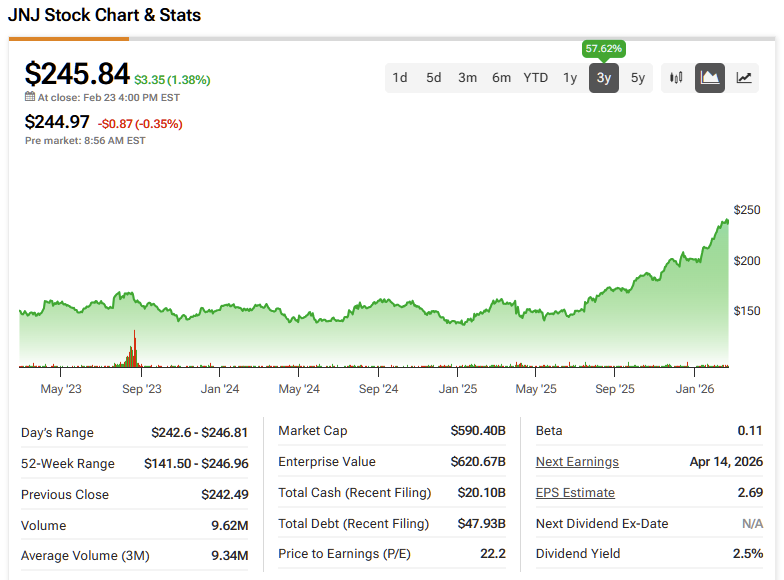Click Dividend Yield value 2.5%

click(x=748, y=554)
